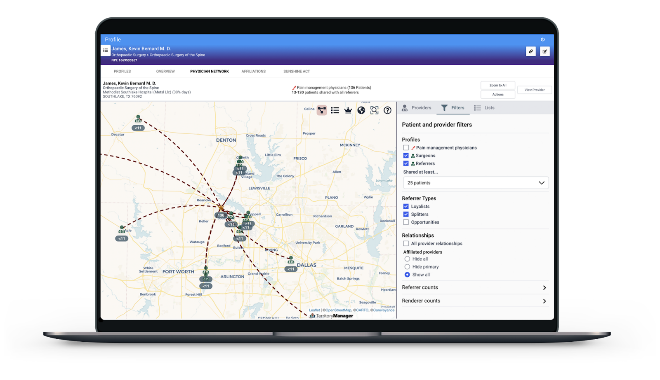
Task: Select the Hide all radio option
Action: (x=407, y=259)
